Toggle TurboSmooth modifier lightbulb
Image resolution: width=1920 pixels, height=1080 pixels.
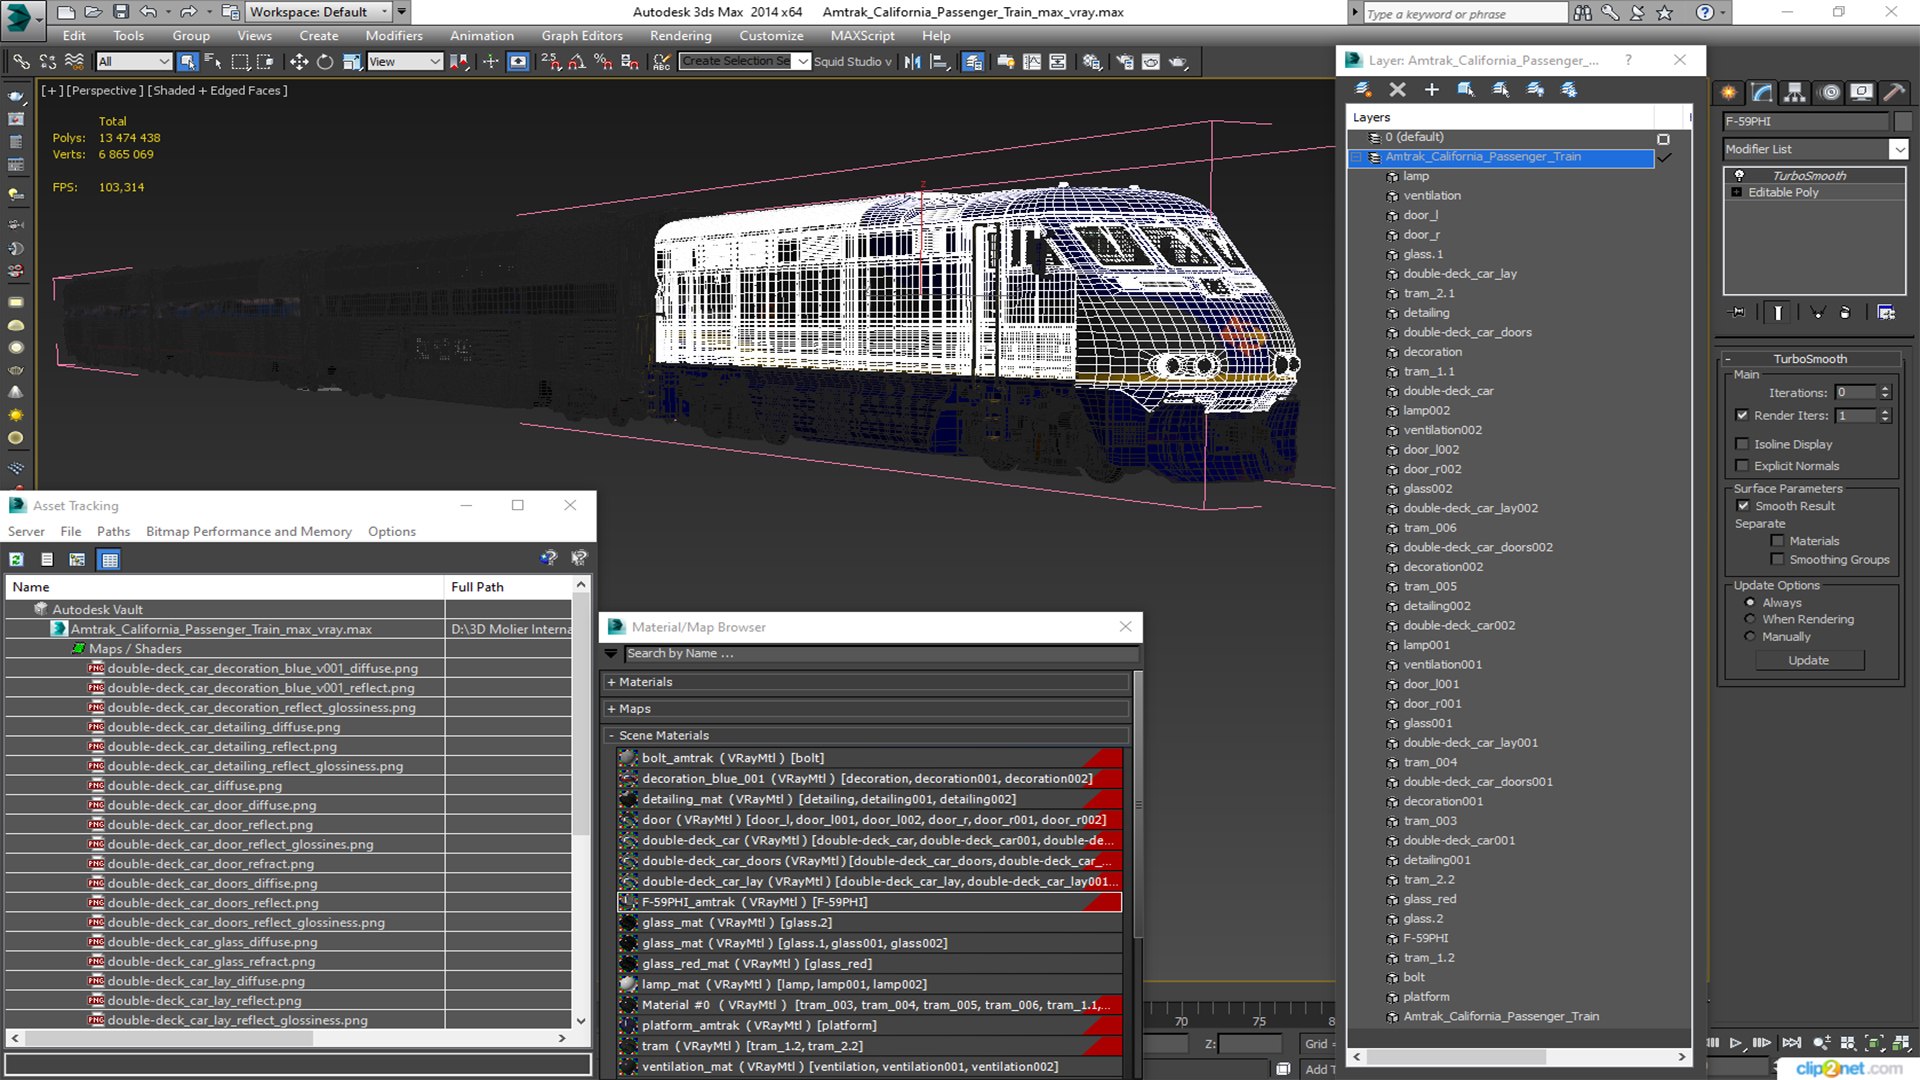(x=1739, y=175)
